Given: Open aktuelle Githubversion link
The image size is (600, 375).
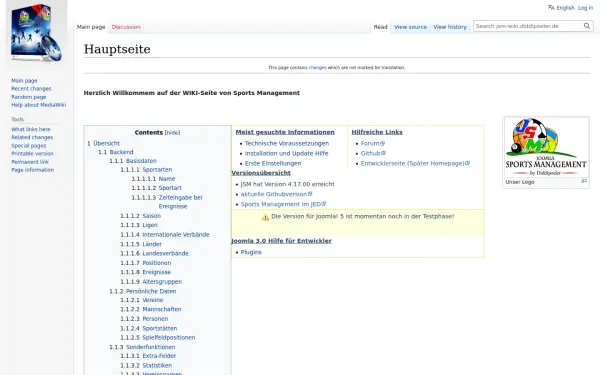Looking at the screenshot, I should click(276, 194).
